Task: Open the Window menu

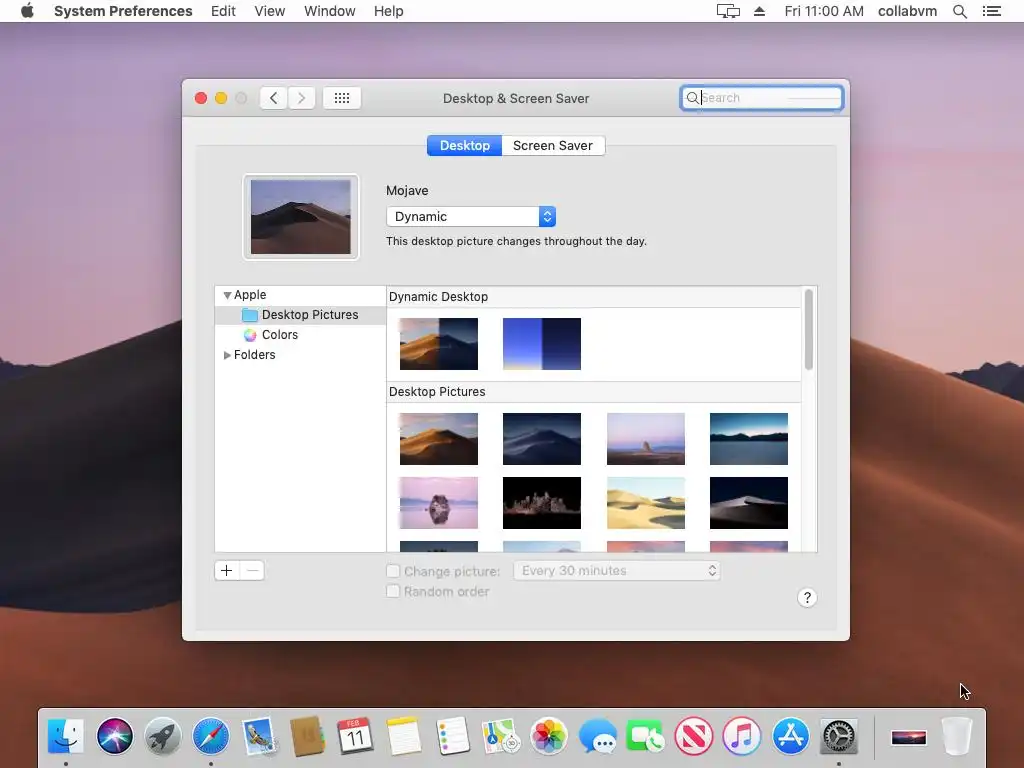Action: pos(330,11)
